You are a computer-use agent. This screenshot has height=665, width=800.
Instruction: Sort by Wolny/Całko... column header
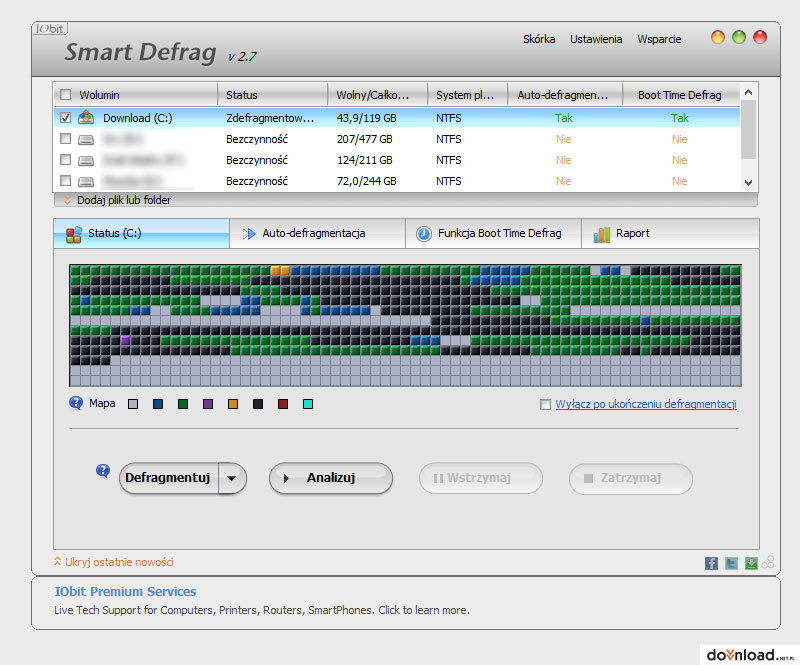click(x=377, y=95)
